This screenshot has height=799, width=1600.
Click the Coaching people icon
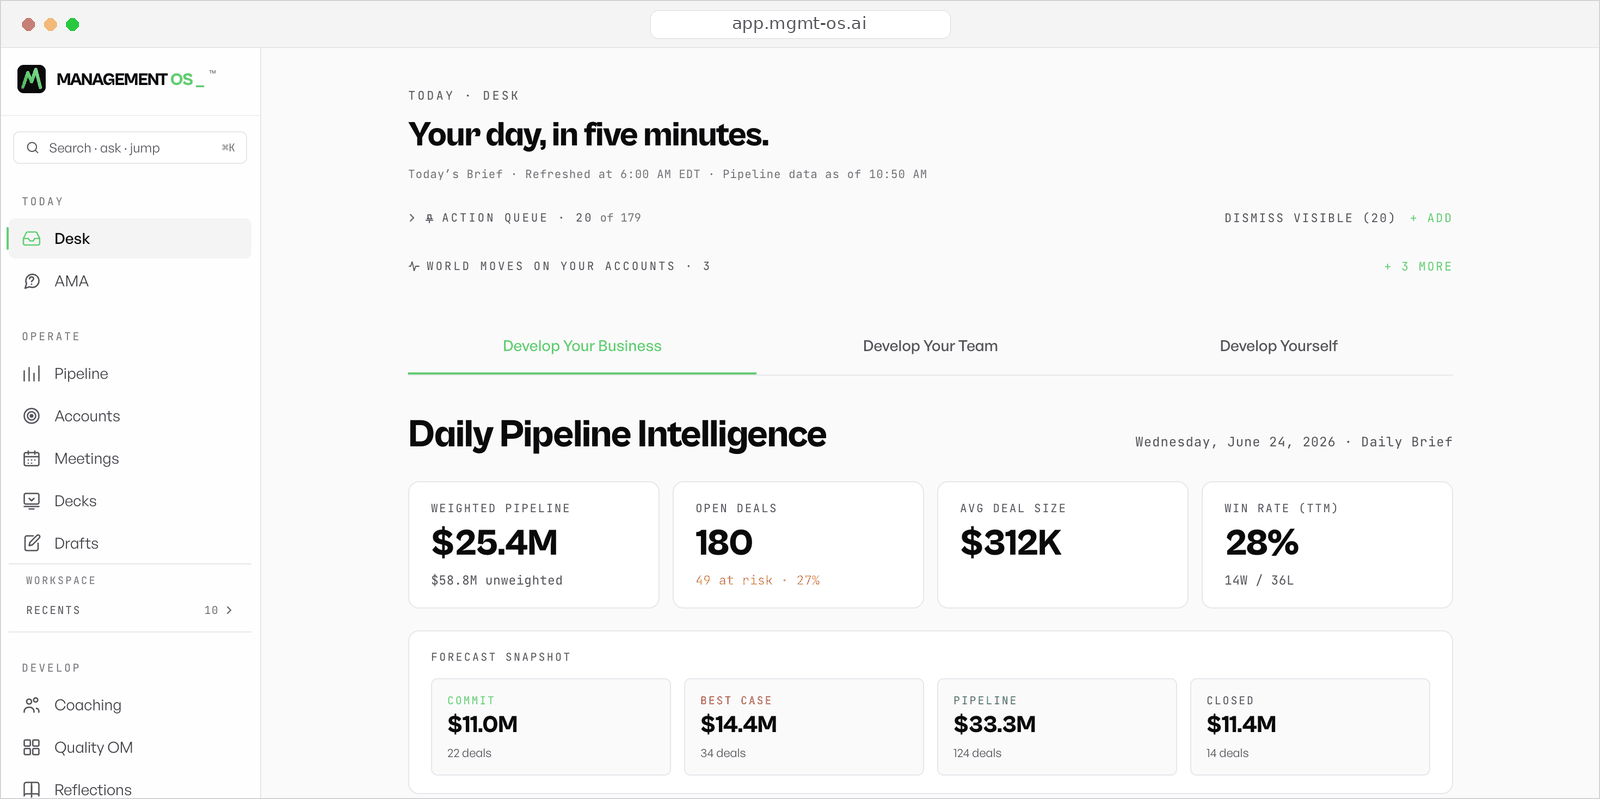[x=32, y=705]
